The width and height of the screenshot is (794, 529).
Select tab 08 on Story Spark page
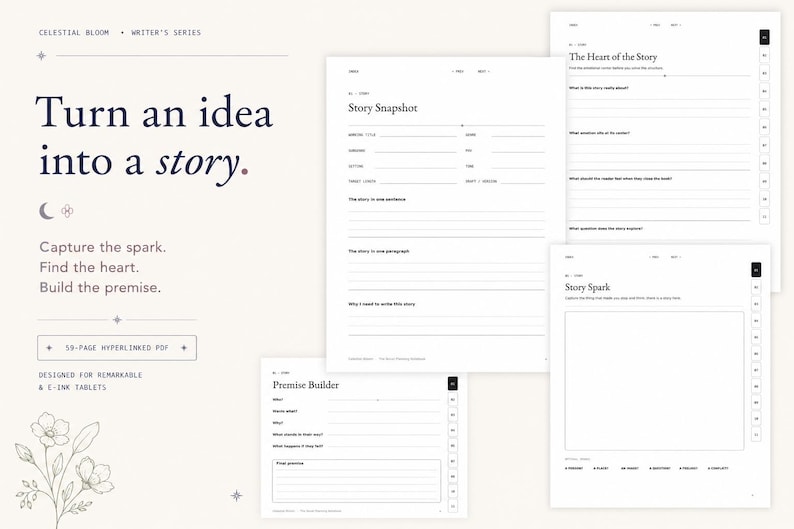756,386
